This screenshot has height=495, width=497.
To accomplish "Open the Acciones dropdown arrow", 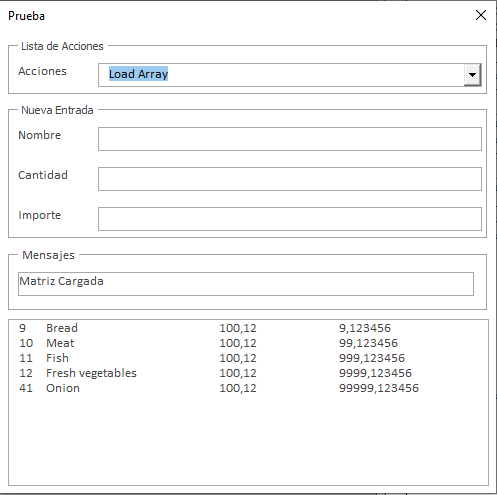I will (472, 75).
